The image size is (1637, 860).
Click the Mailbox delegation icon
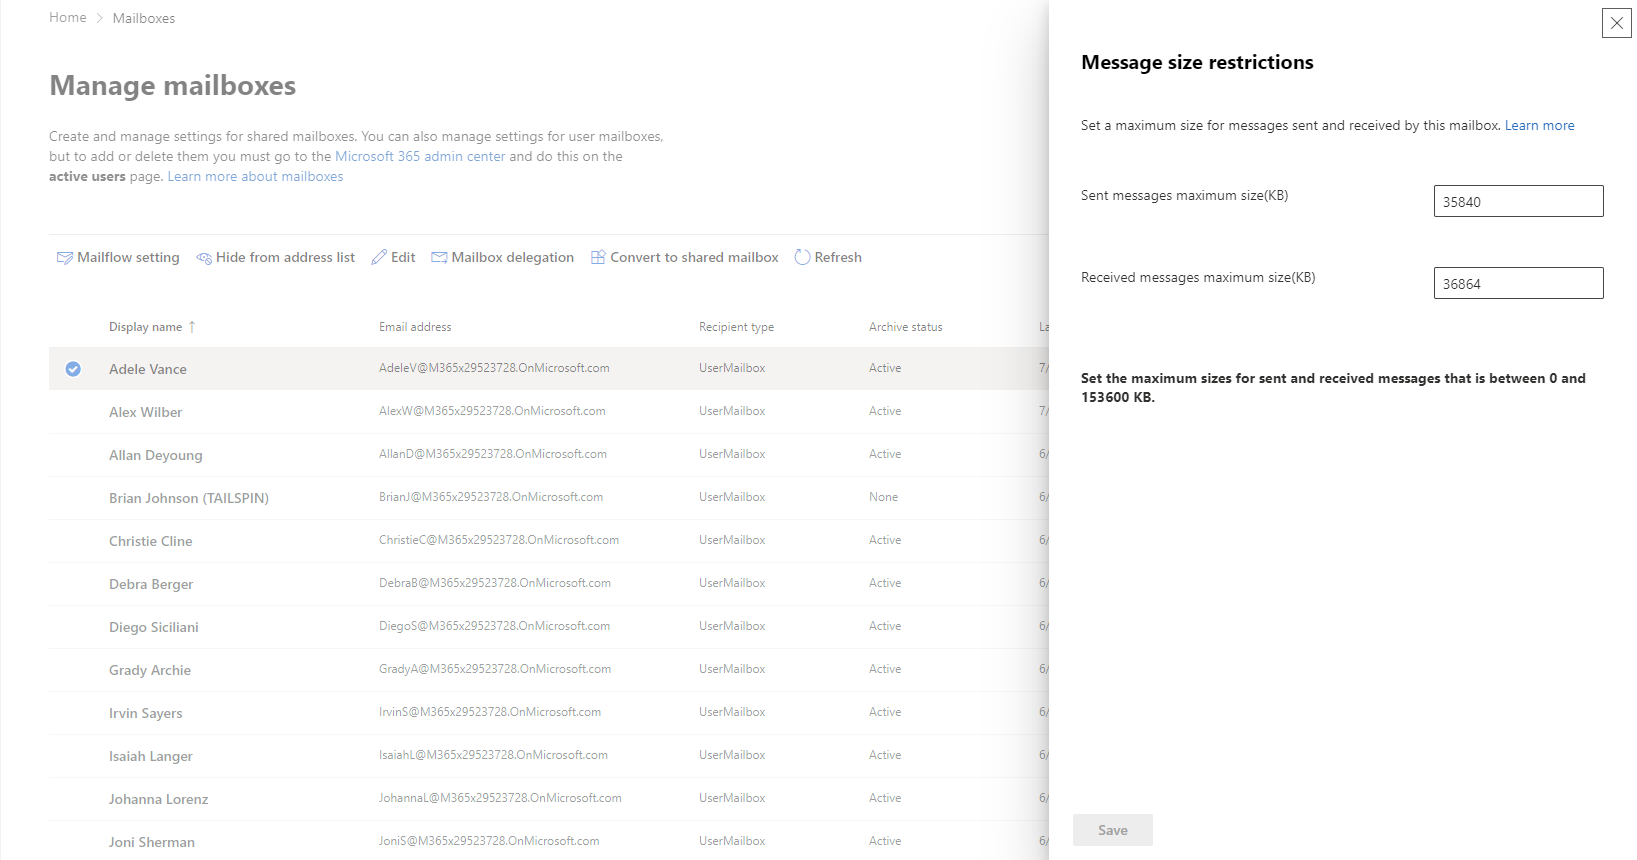(x=439, y=258)
